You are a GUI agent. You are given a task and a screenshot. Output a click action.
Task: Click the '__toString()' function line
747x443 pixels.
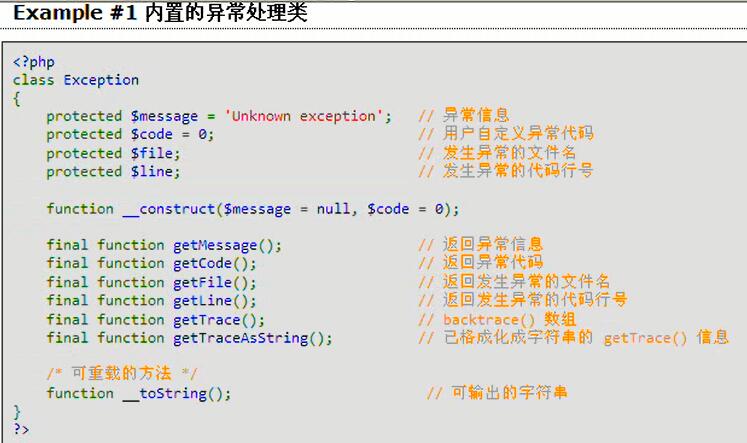click(x=139, y=393)
